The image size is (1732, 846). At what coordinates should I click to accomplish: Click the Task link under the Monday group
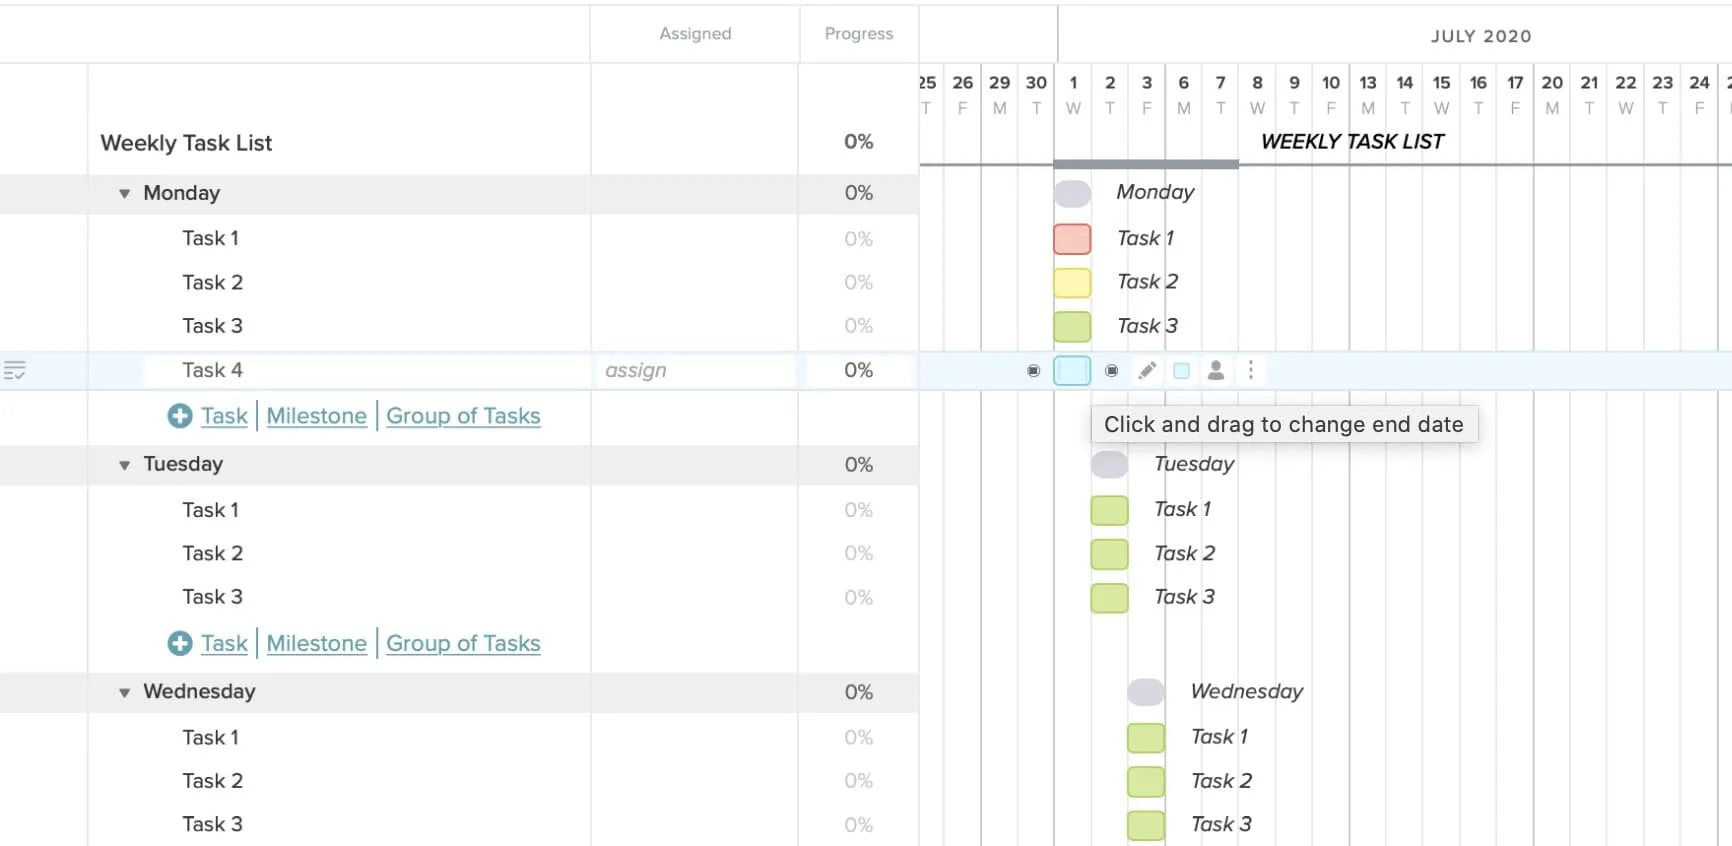224,416
